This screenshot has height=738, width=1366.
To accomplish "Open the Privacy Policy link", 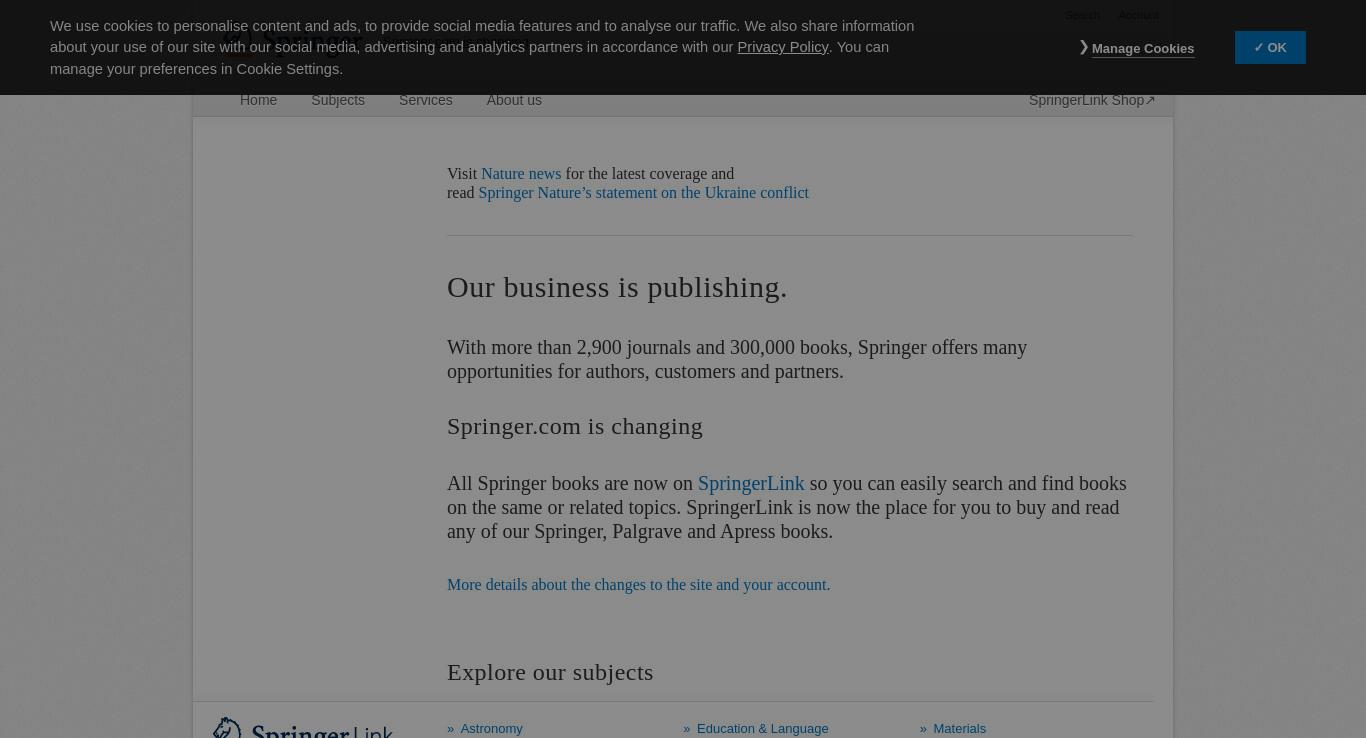I will click(x=782, y=47).
